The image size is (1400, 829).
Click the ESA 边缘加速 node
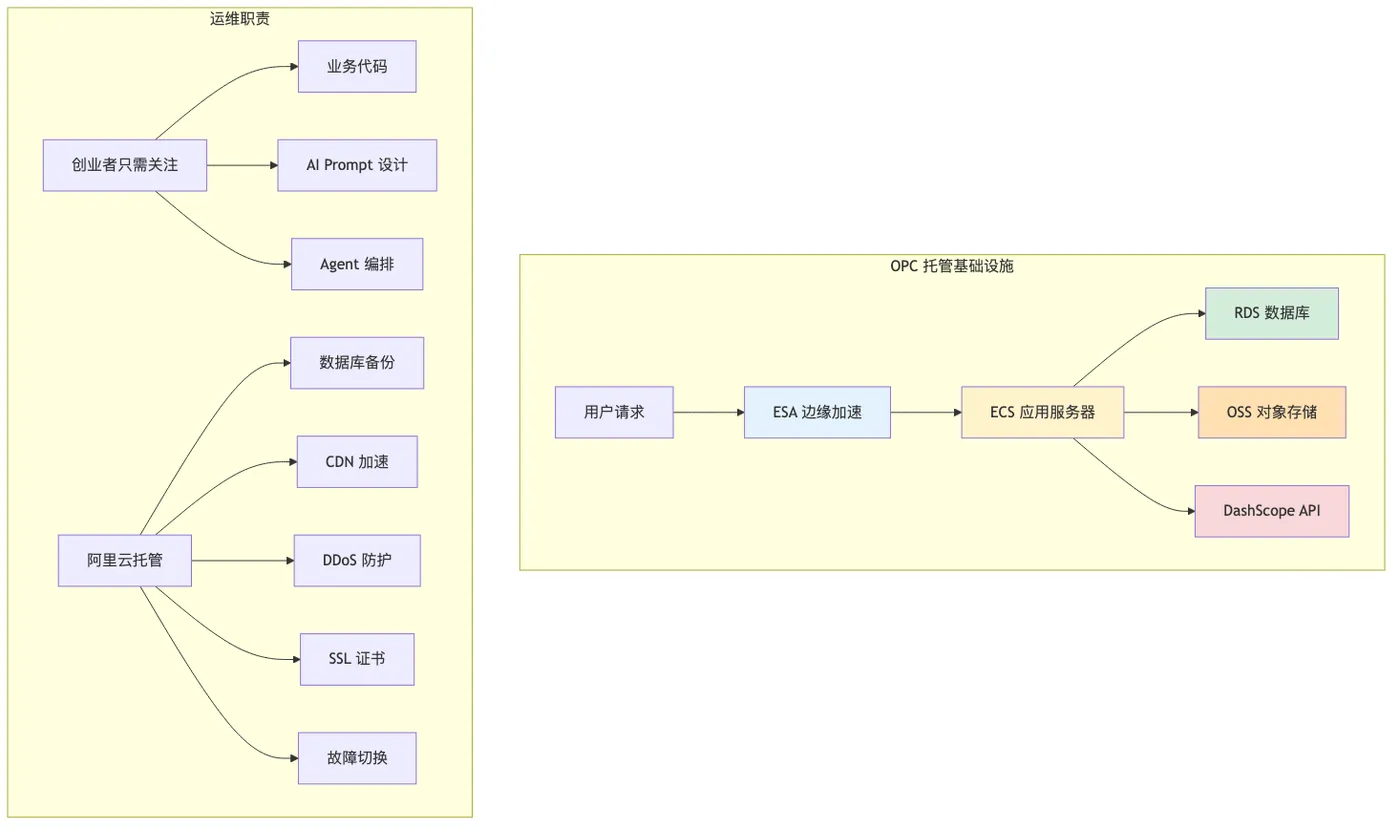pos(817,412)
